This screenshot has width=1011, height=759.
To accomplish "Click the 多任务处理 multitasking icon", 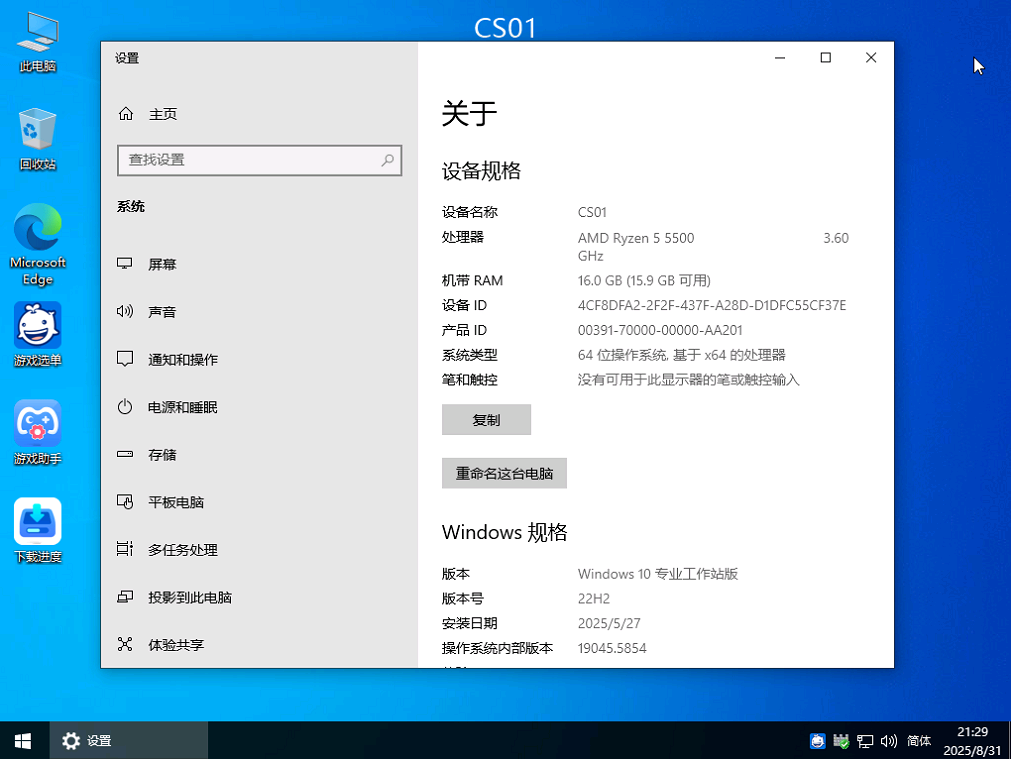I will tap(124, 549).
